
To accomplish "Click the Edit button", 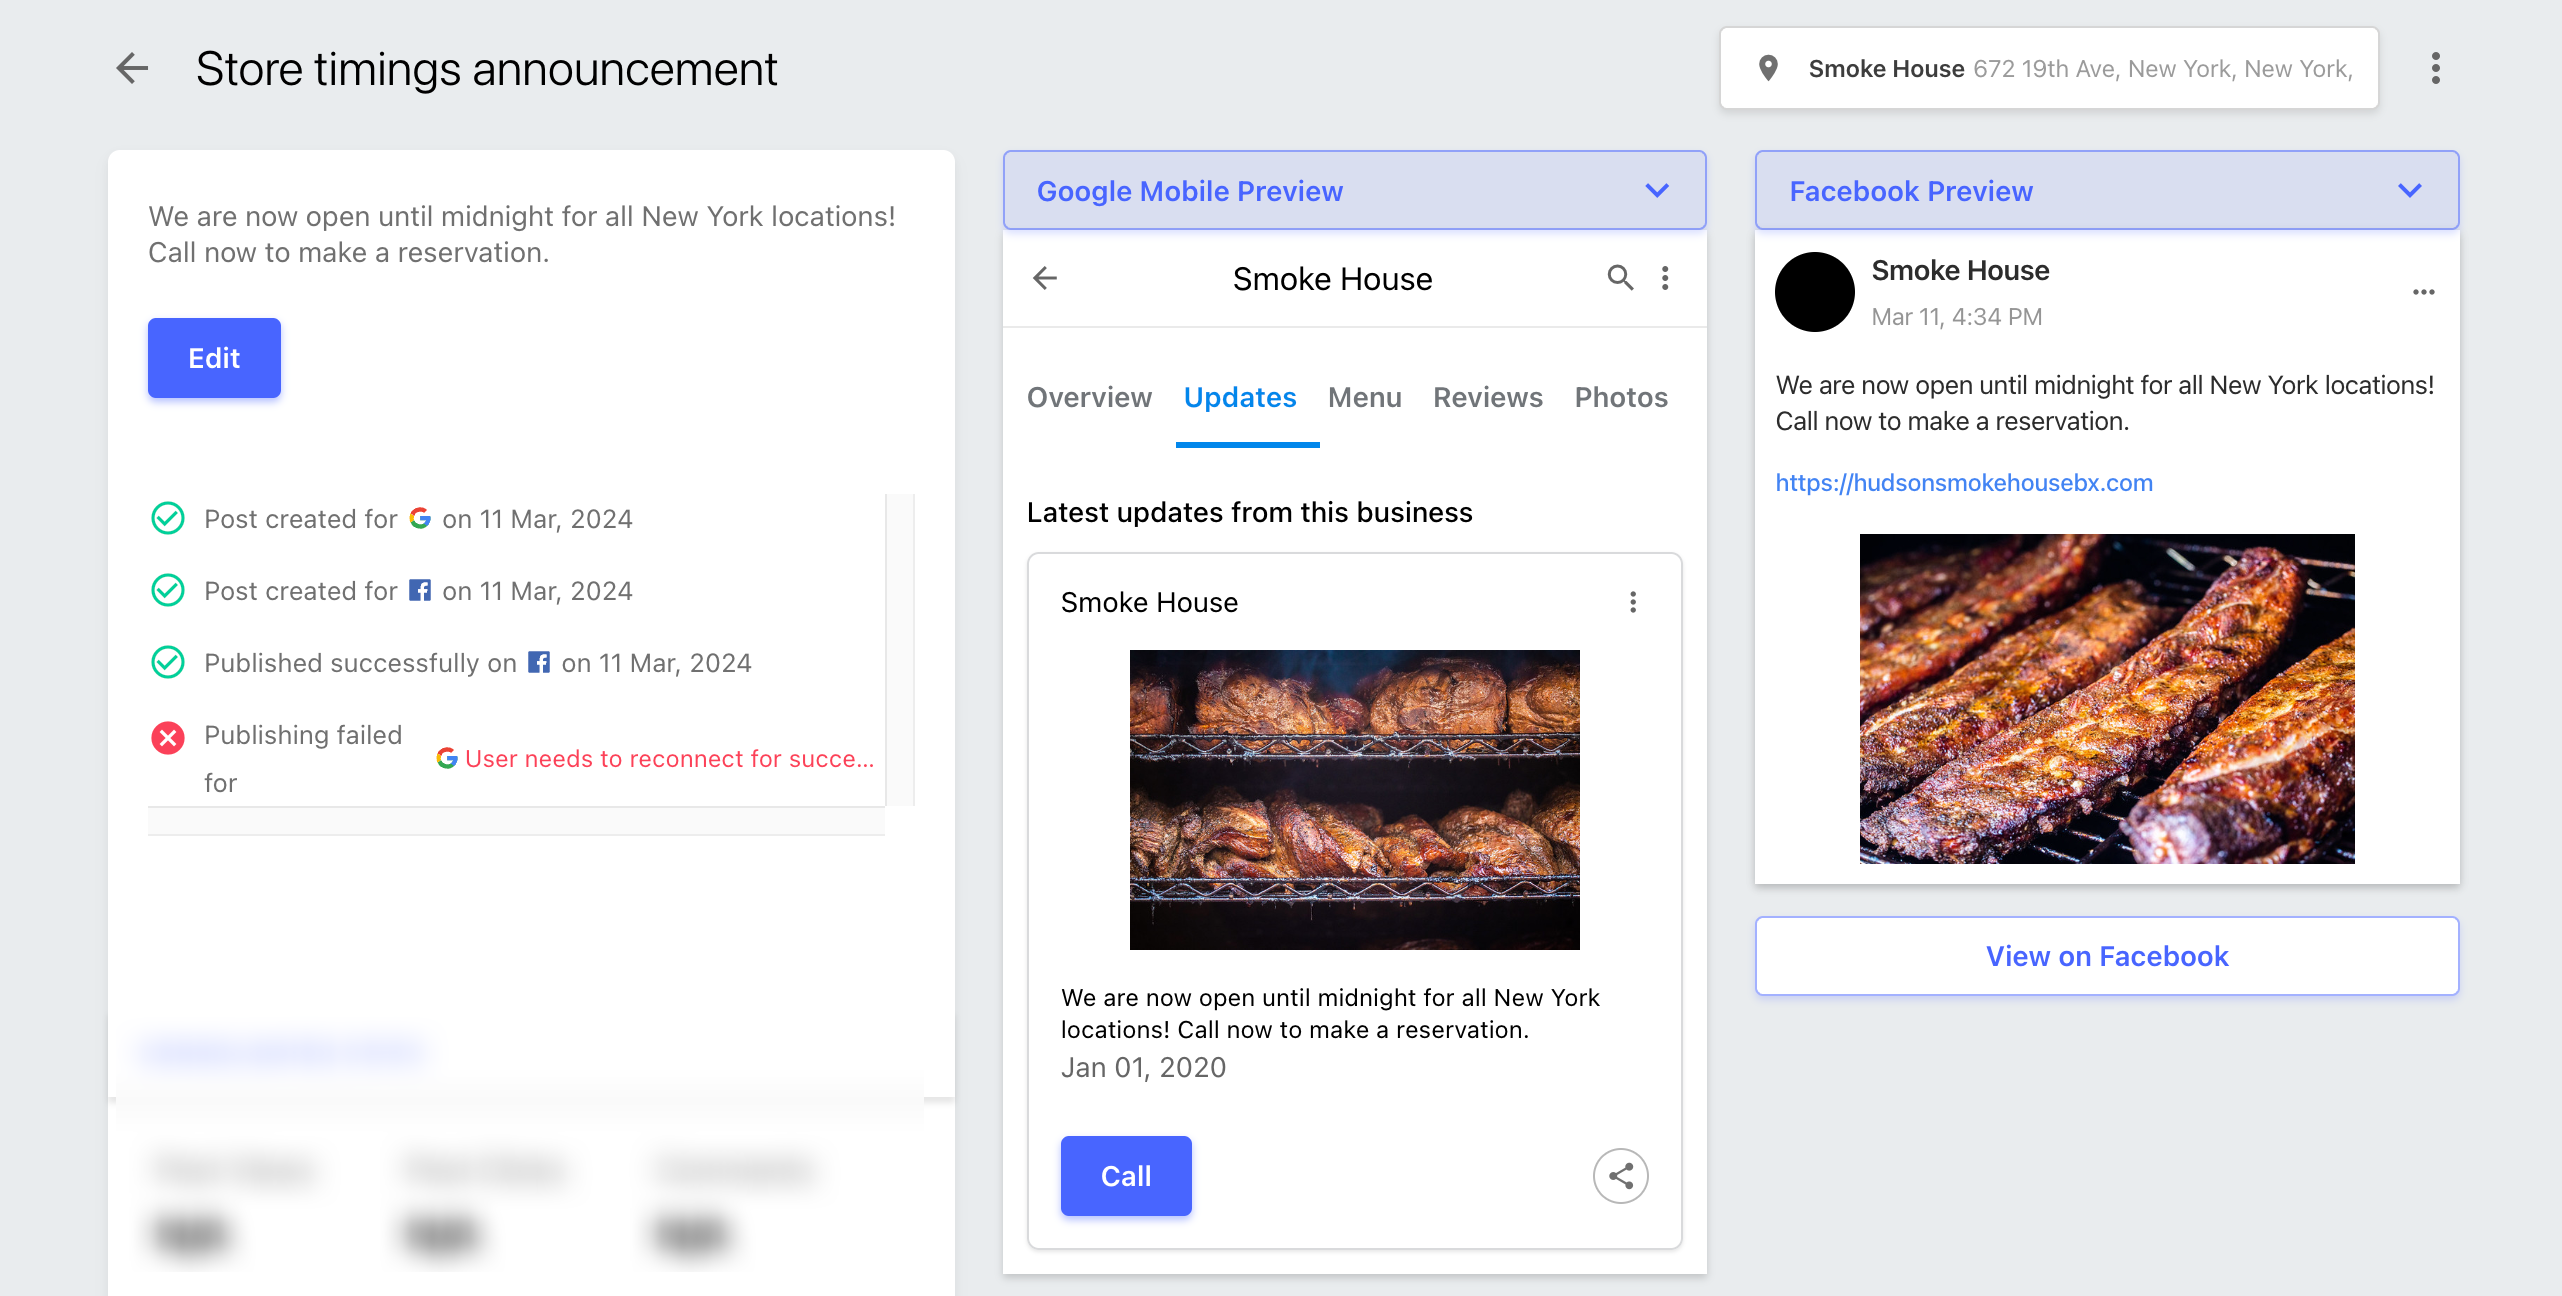I will click(214, 358).
